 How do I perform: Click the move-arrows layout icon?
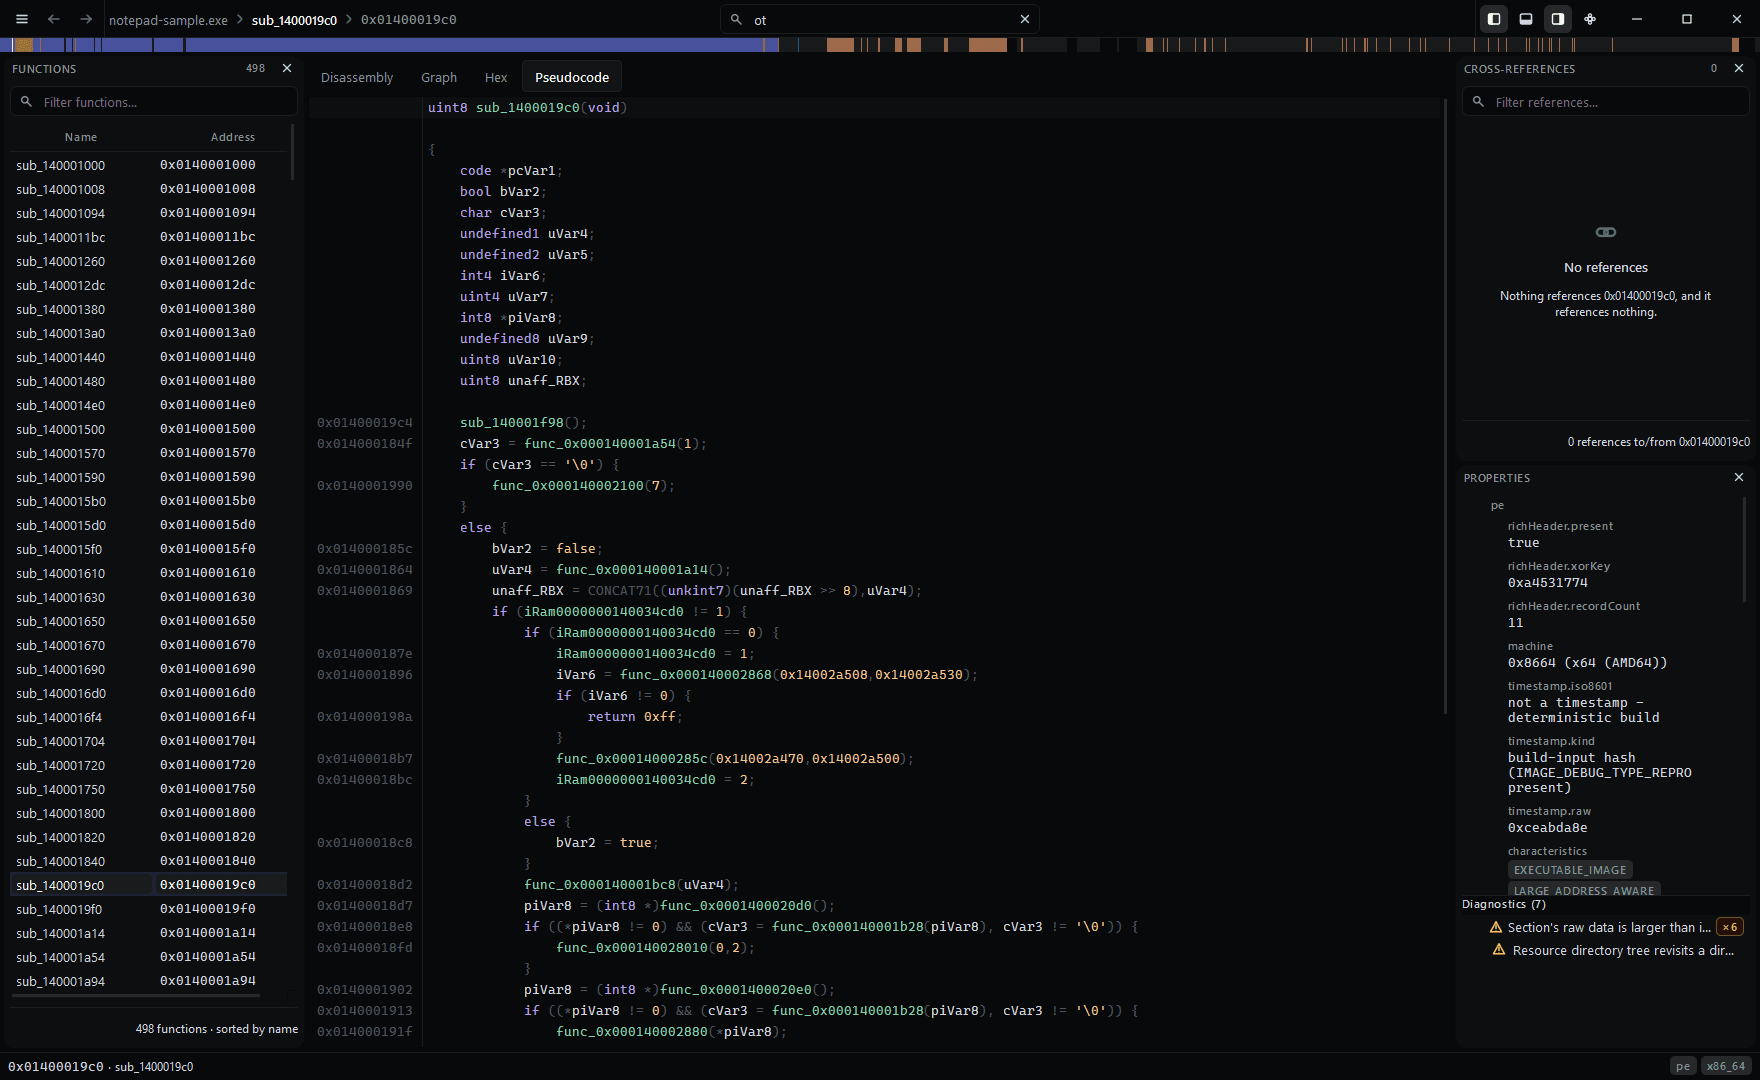coord(1590,19)
